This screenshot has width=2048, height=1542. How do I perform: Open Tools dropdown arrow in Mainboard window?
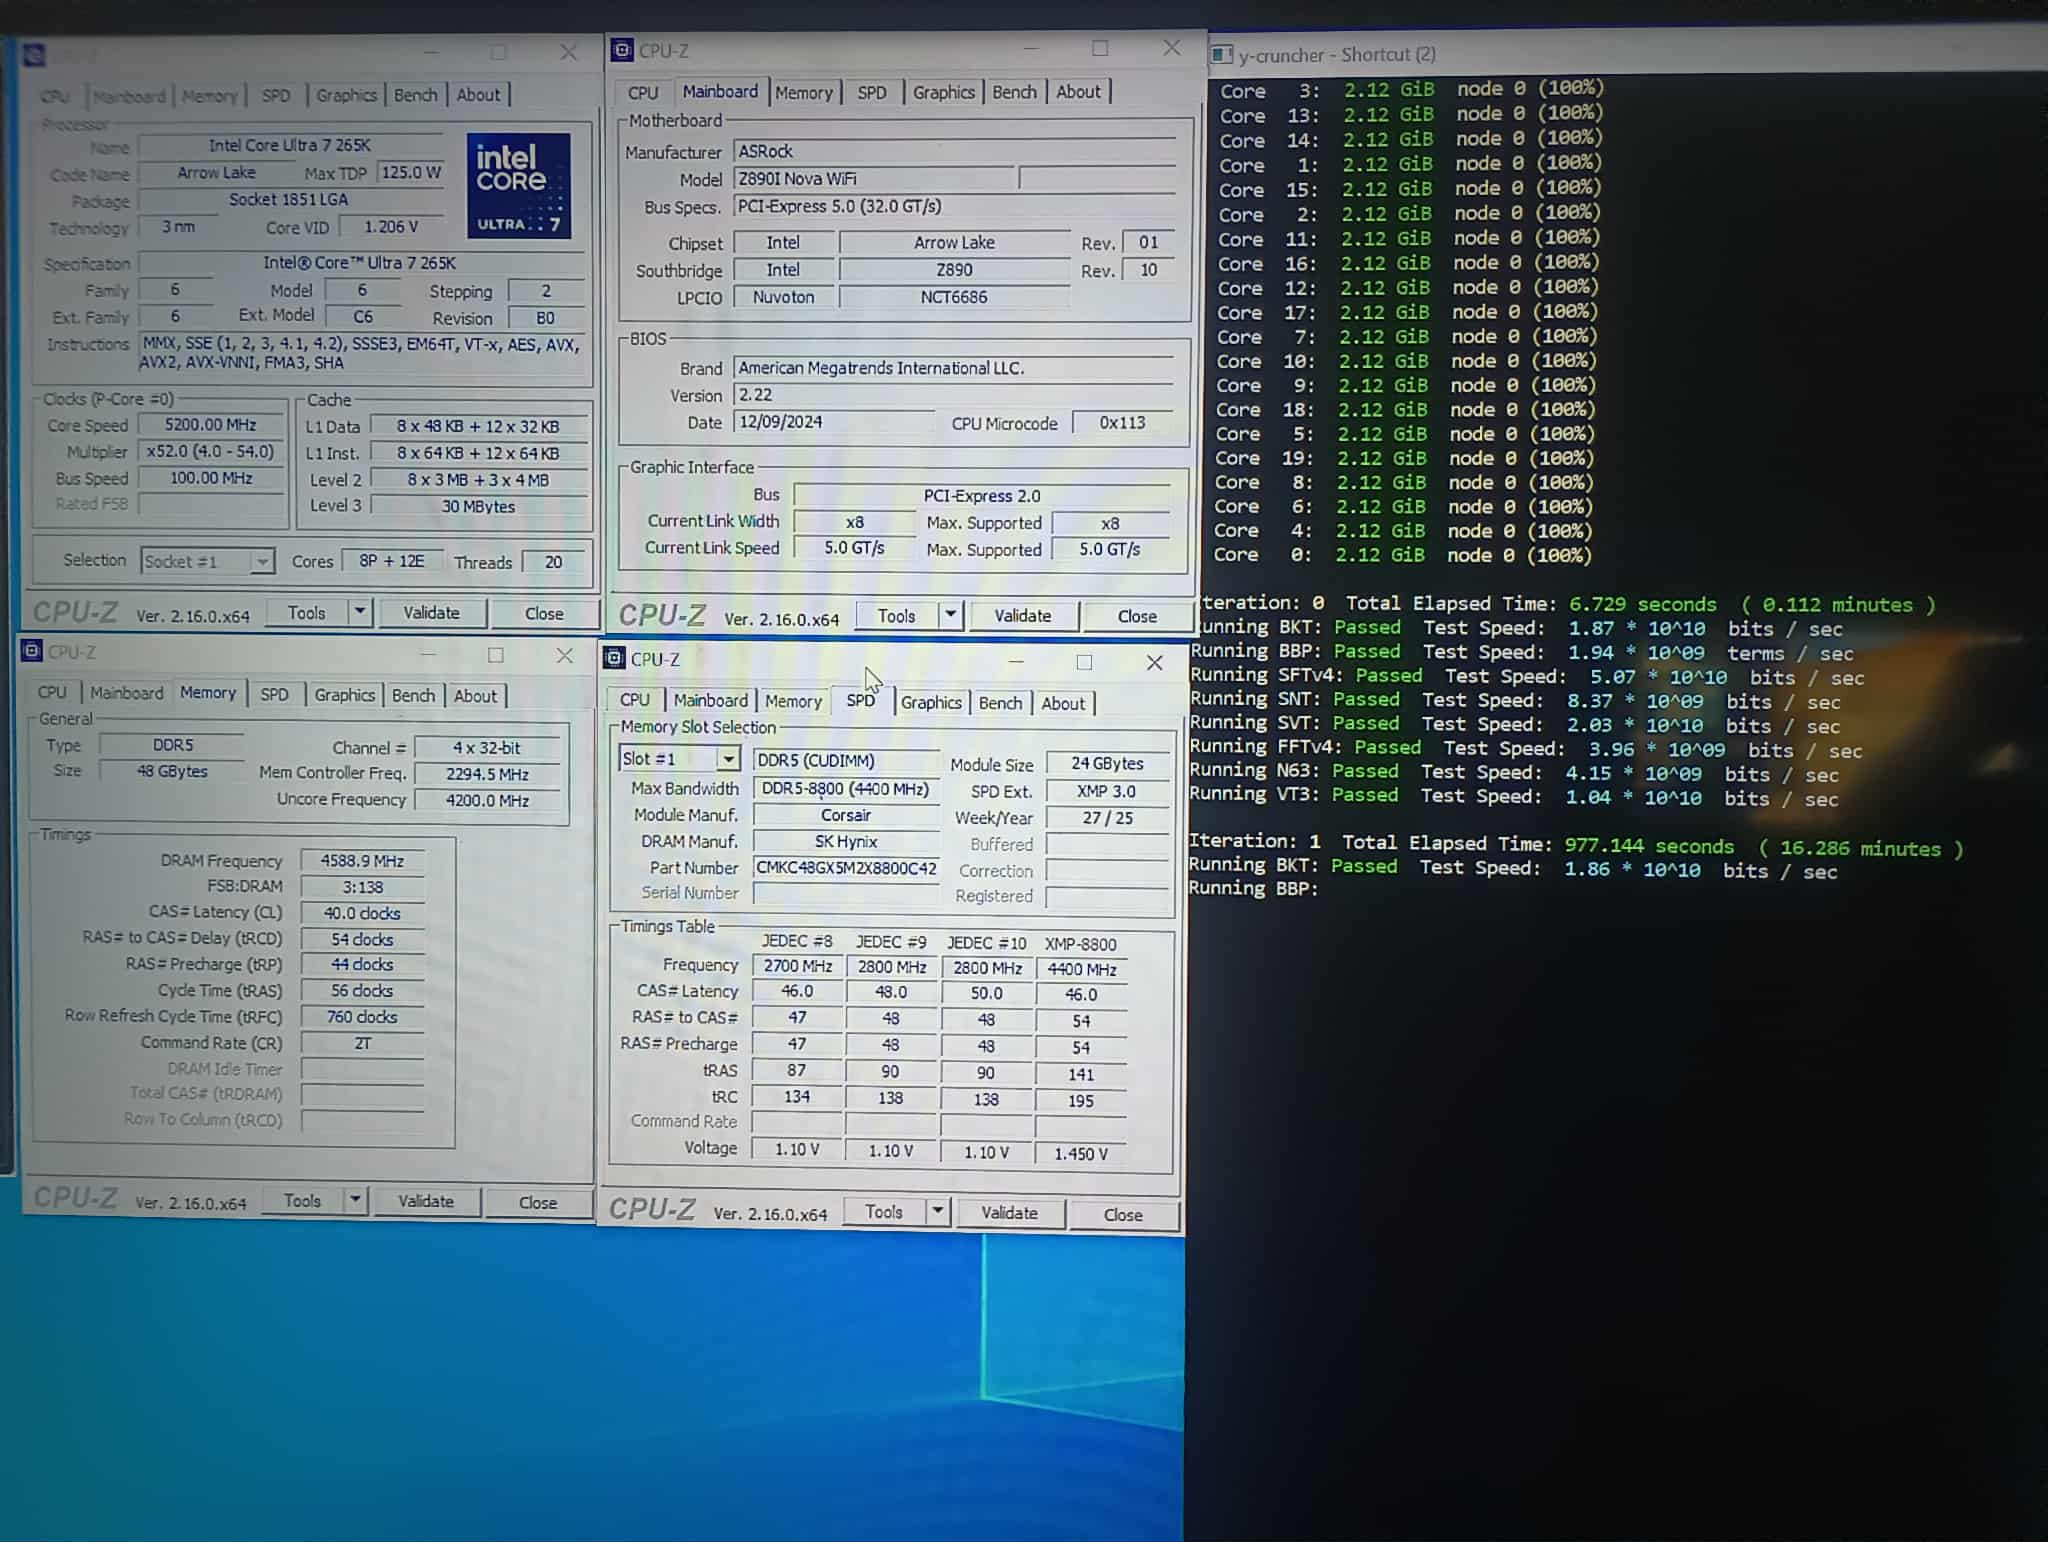click(x=951, y=615)
